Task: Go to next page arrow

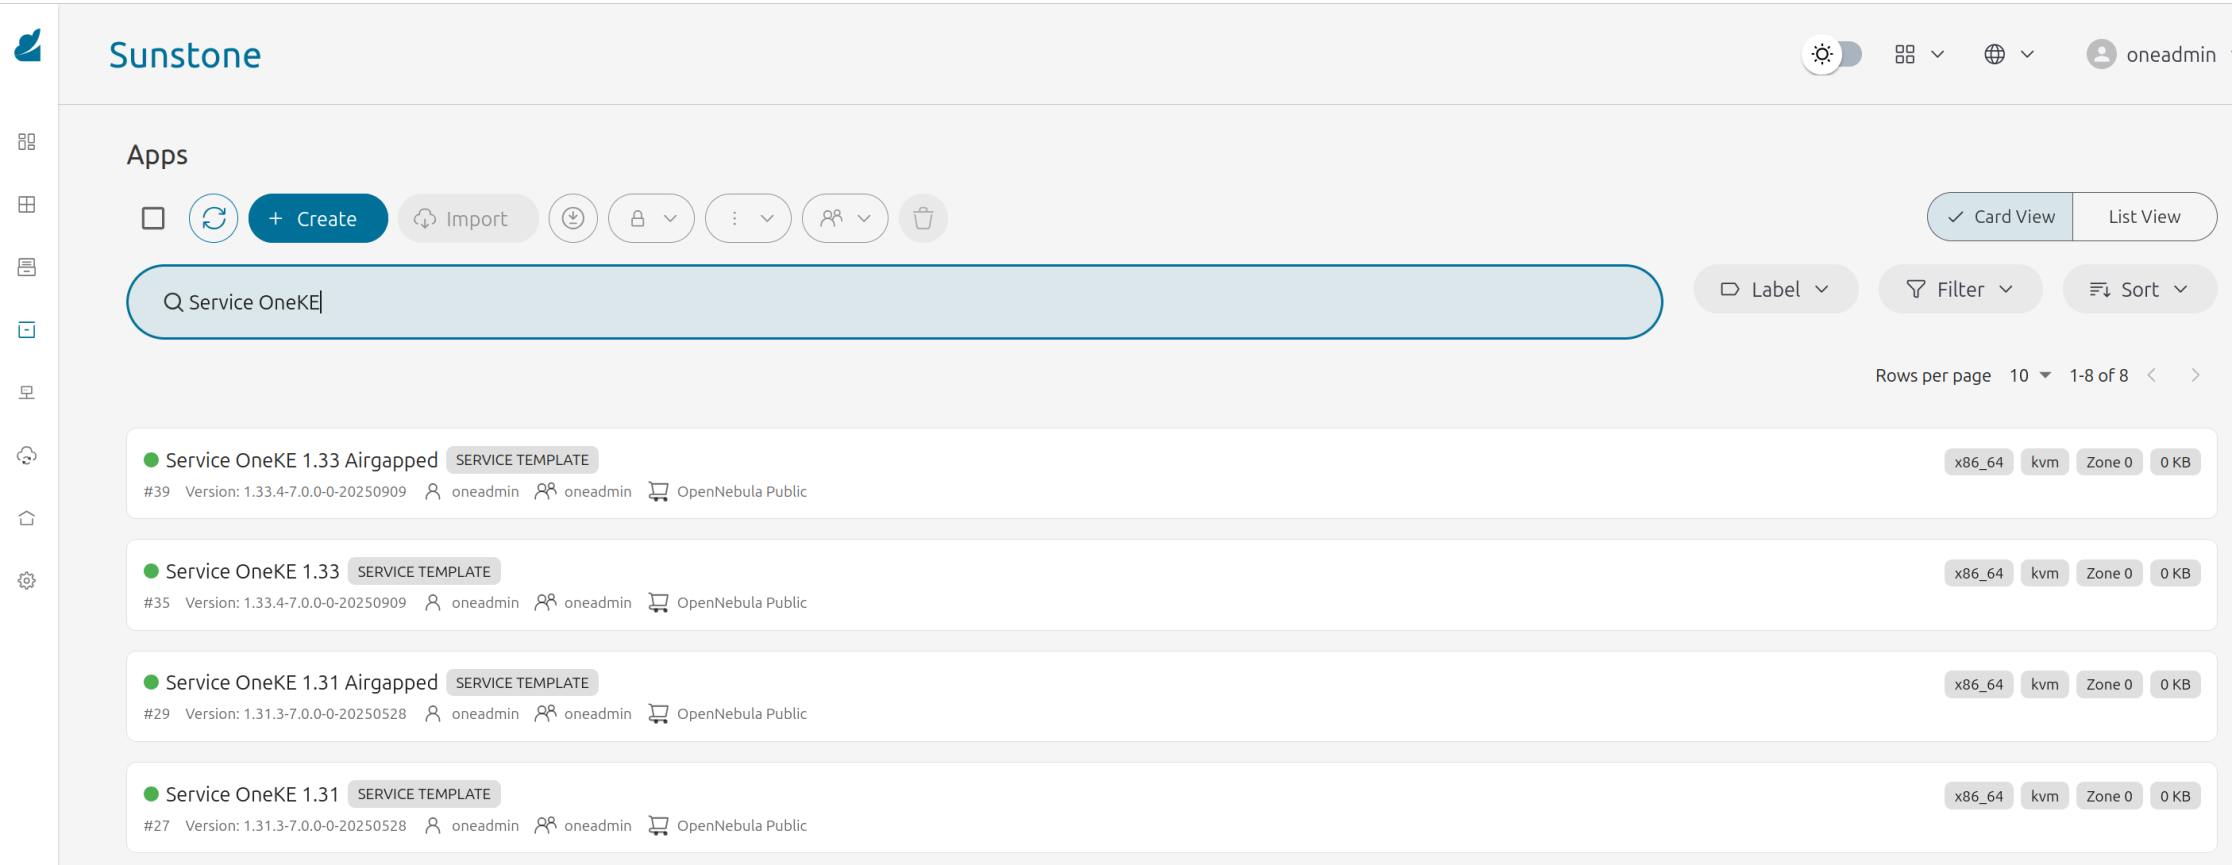Action: pos(2195,375)
